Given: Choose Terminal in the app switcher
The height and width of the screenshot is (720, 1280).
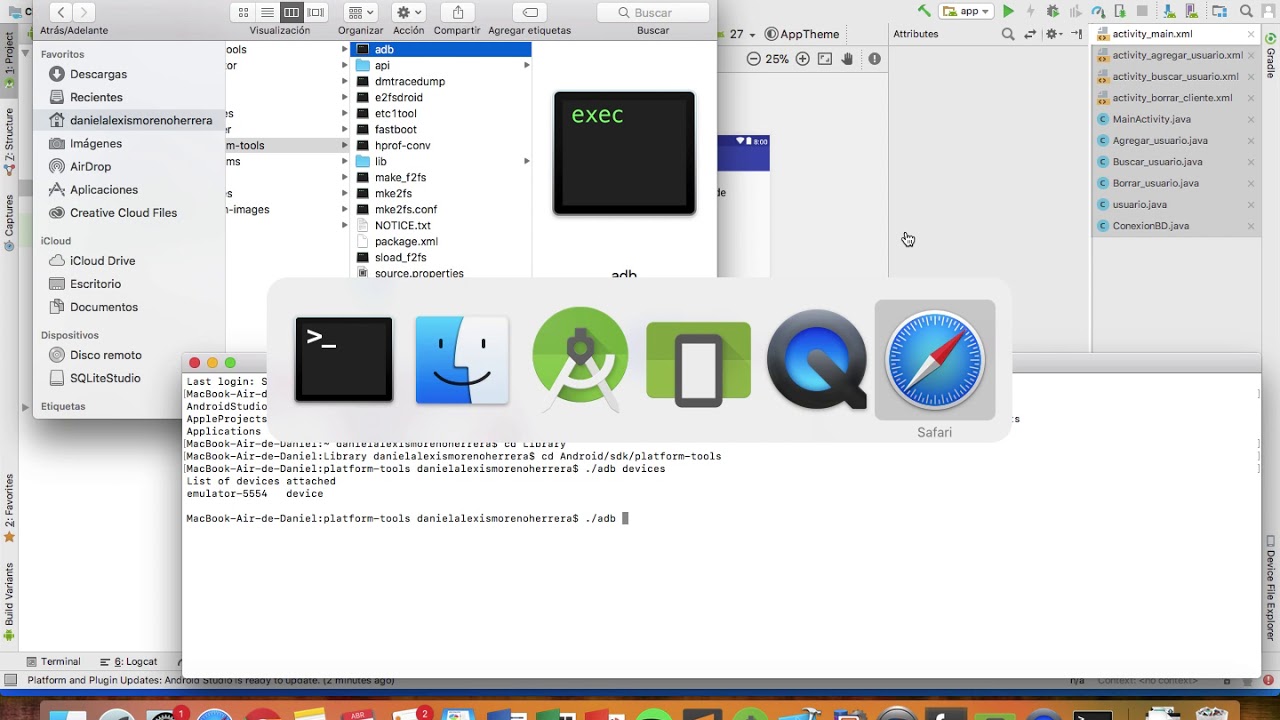Looking at the screenshot, I should 344,360.
